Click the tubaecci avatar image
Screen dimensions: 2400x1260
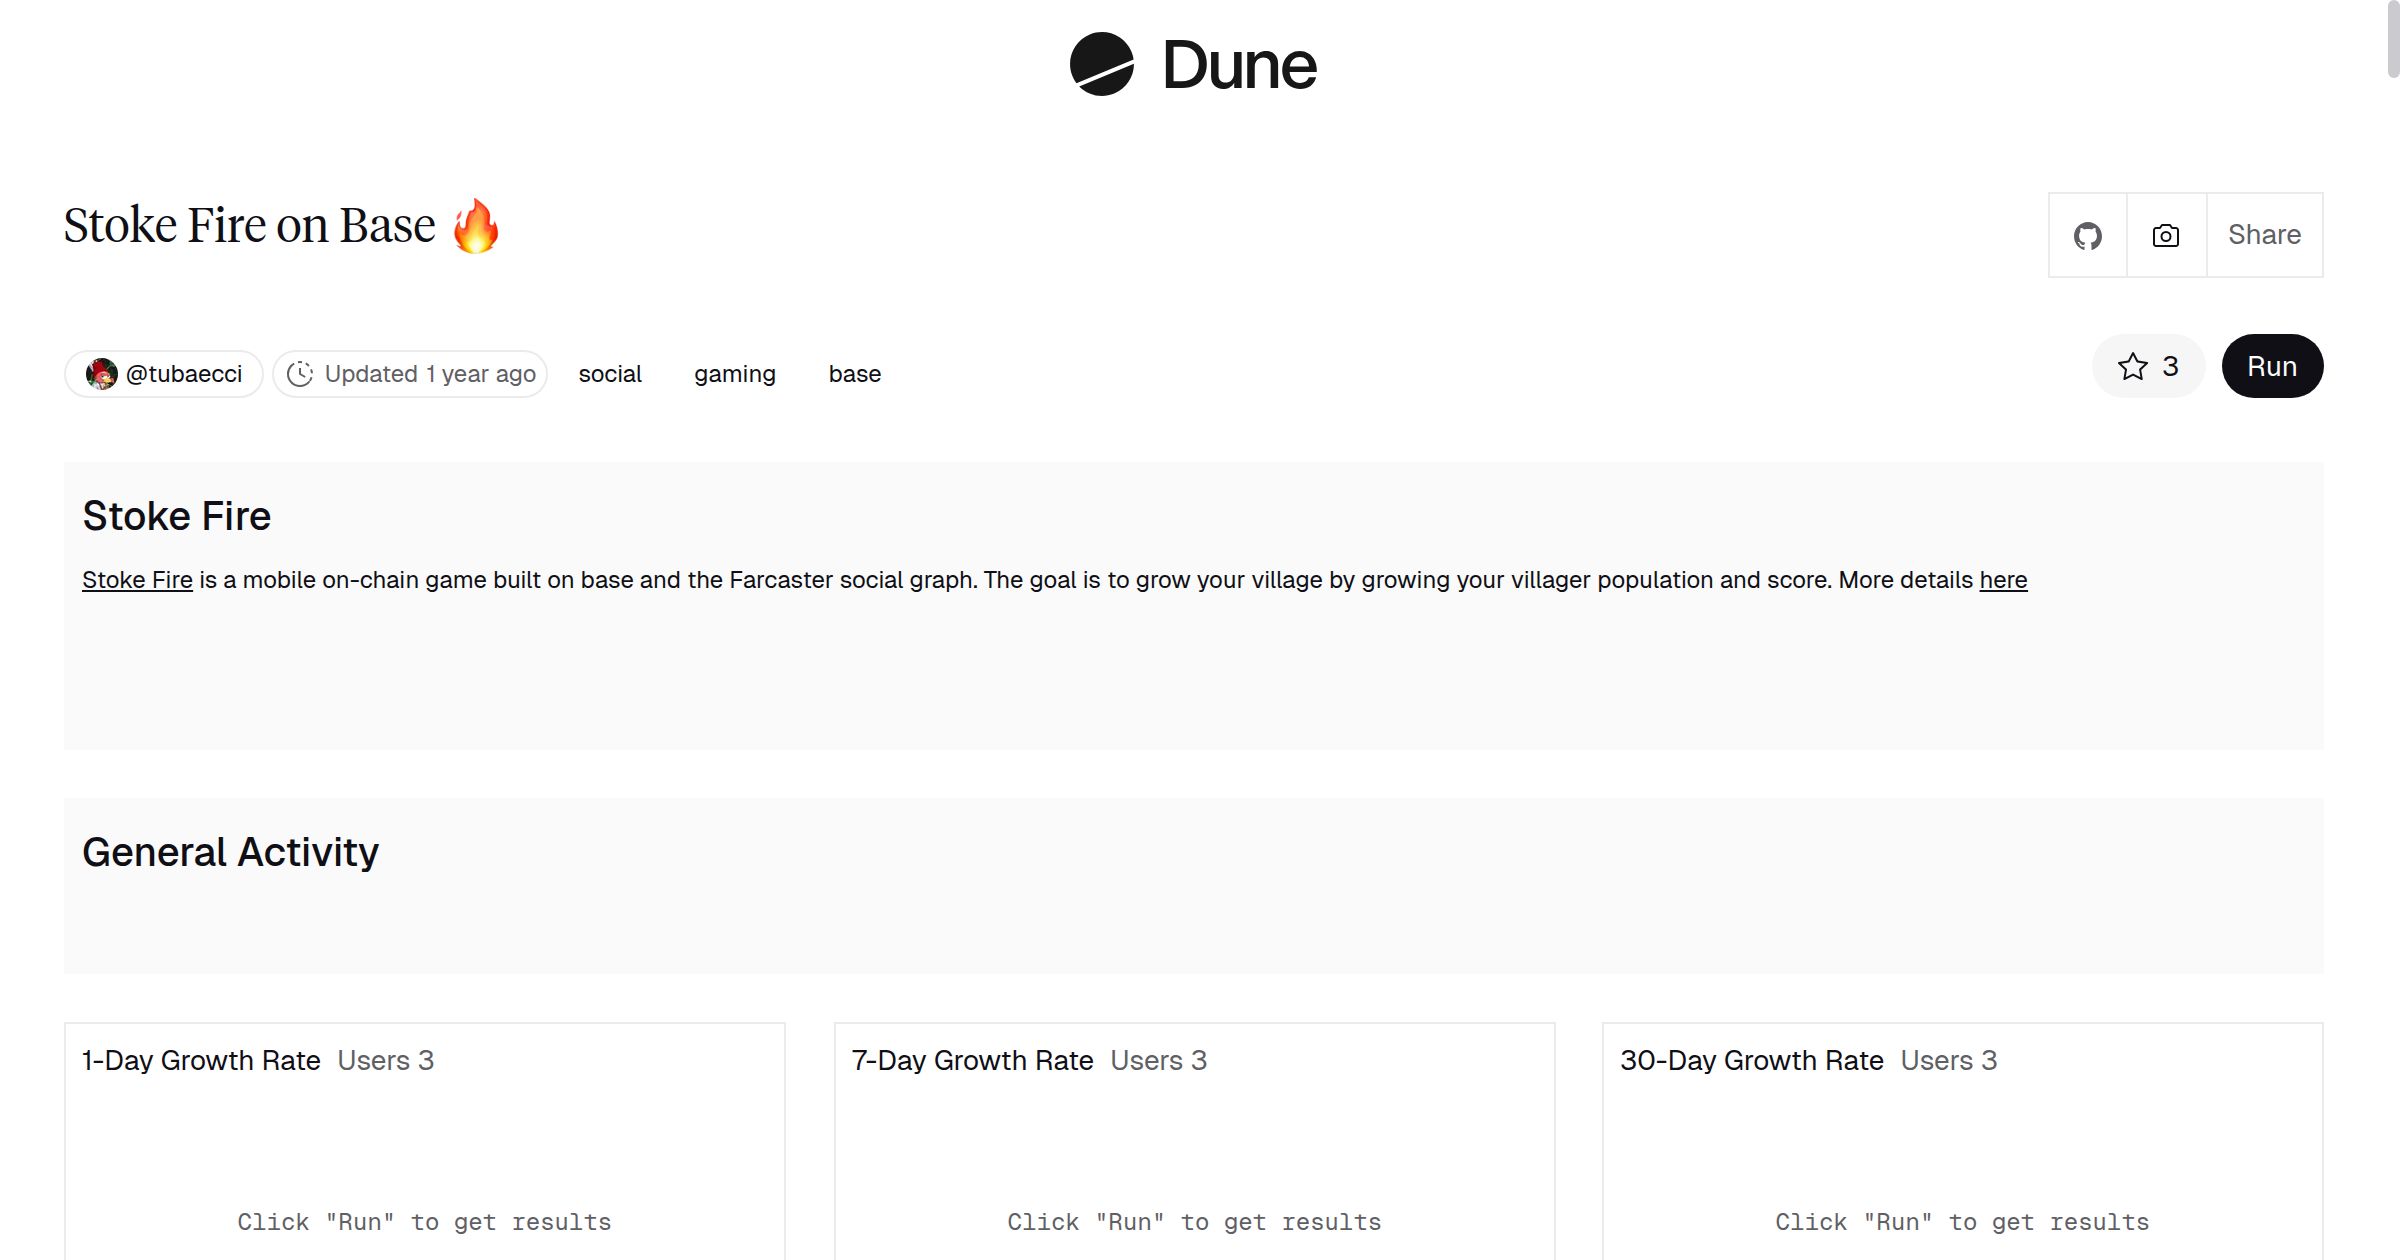coord(101,374)
